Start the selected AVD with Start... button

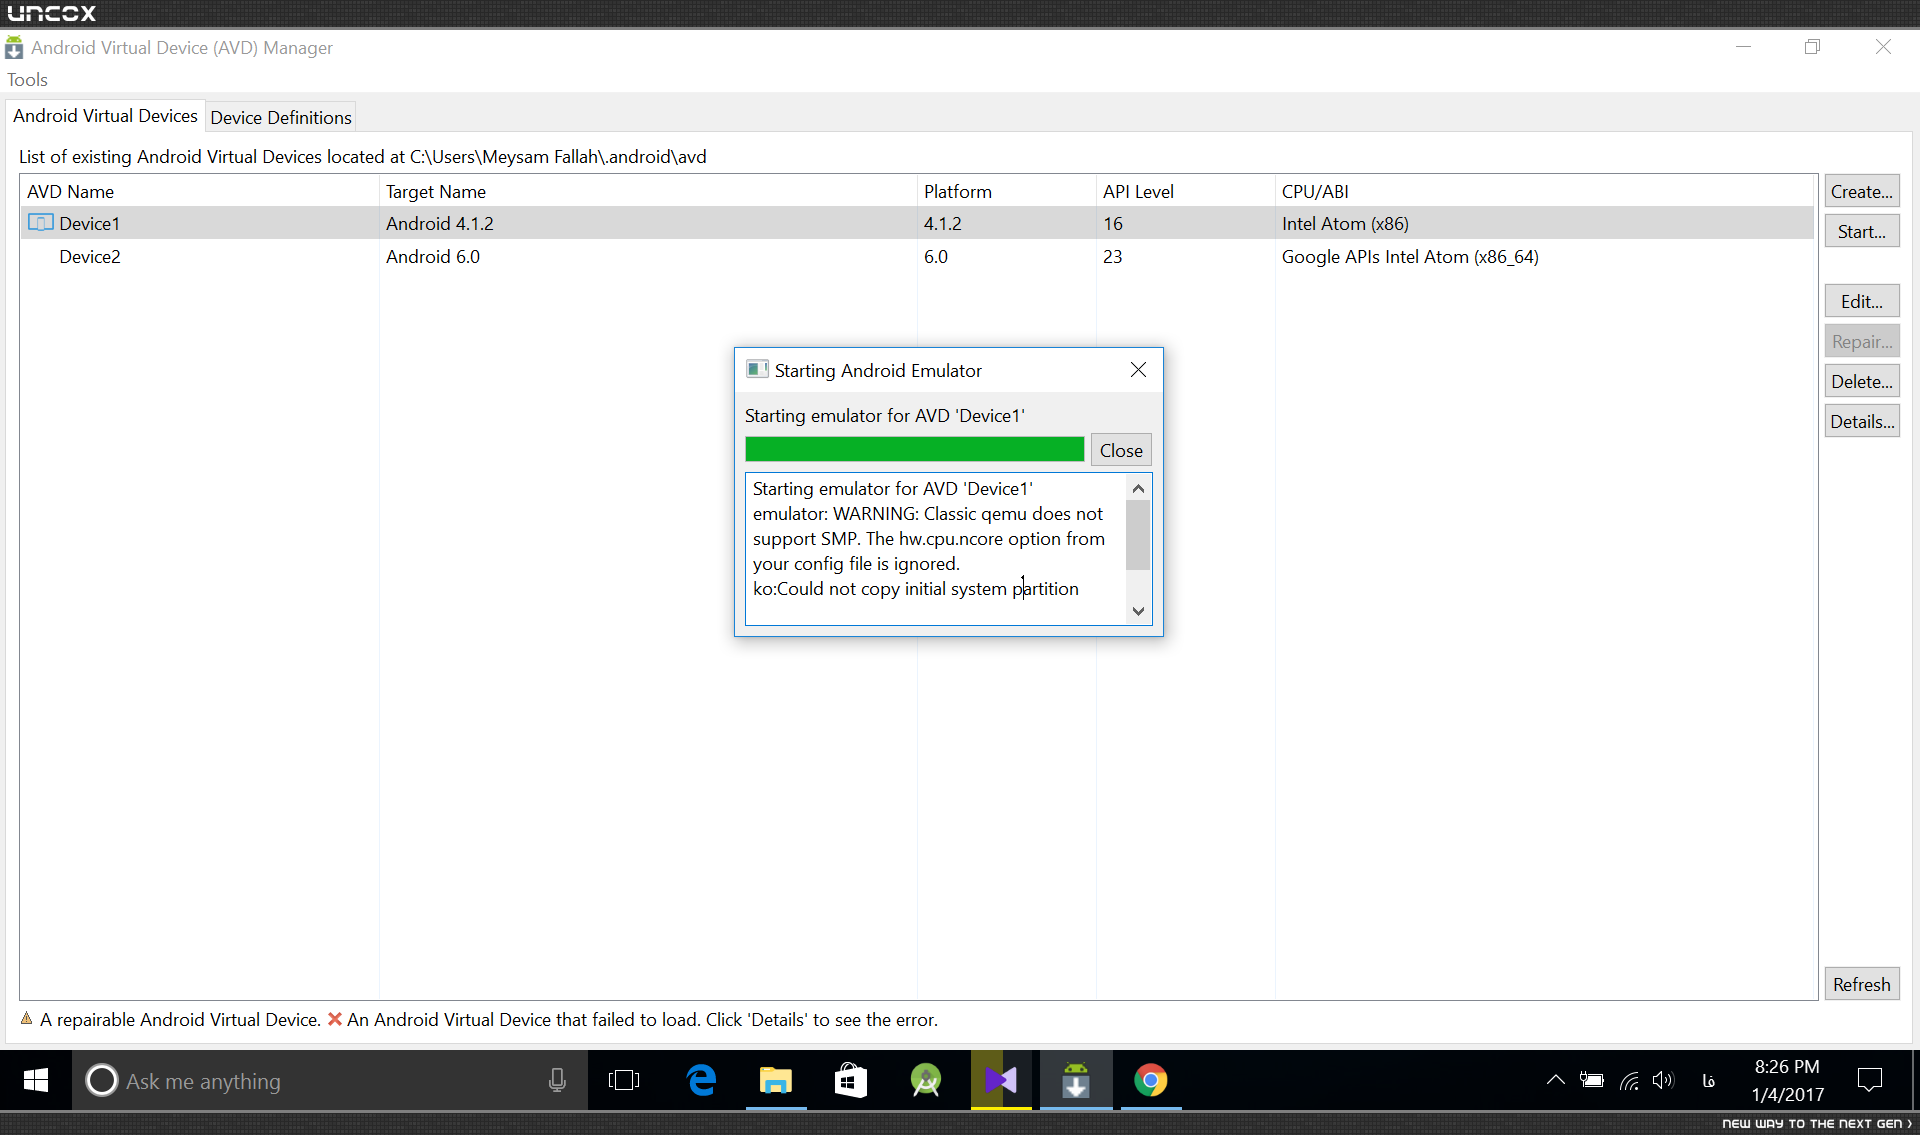[1861, 231]
